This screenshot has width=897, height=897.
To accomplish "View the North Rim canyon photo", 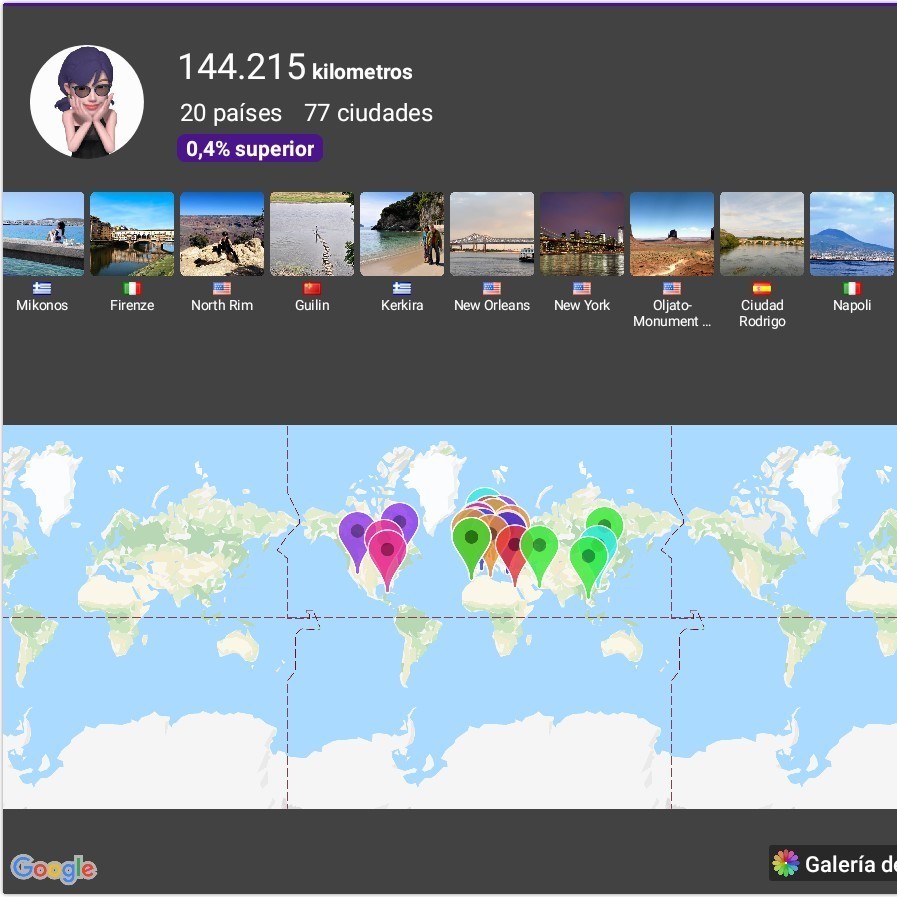I will pyautogui.click(x=222, y=234).
